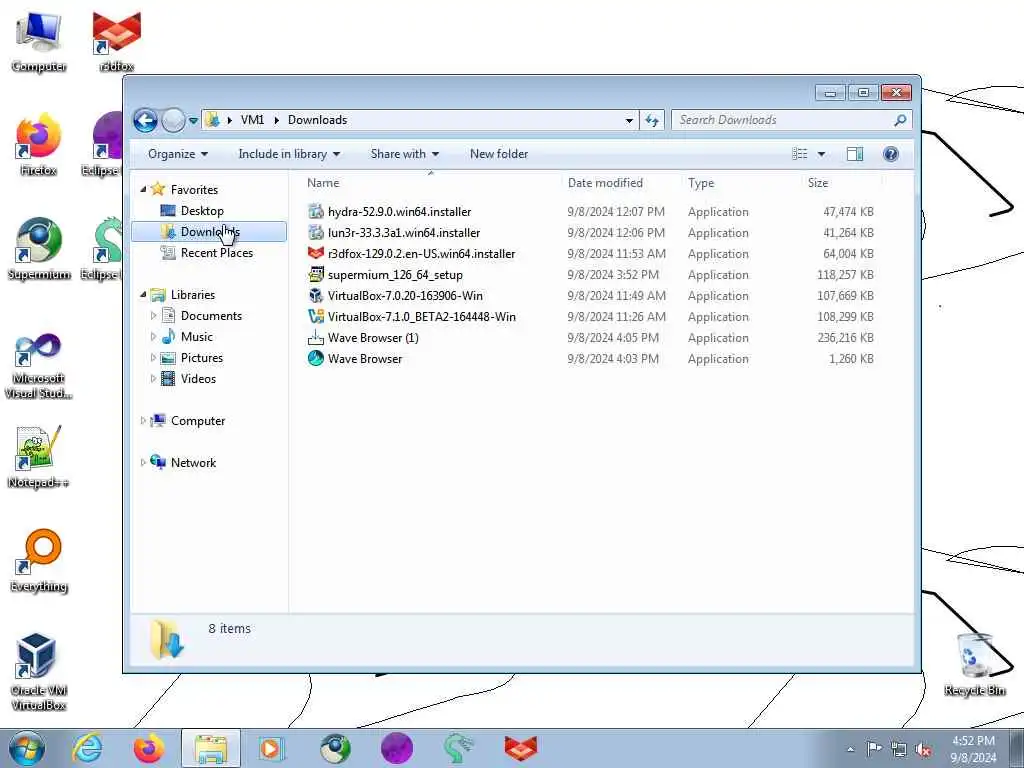Open the r3dfox desktop shortcut
This screenshot has height=768, width=1024.
116,42
